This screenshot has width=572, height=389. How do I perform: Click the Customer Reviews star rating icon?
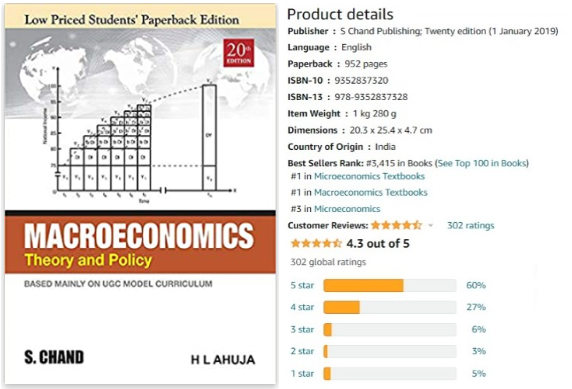[396, 225]
